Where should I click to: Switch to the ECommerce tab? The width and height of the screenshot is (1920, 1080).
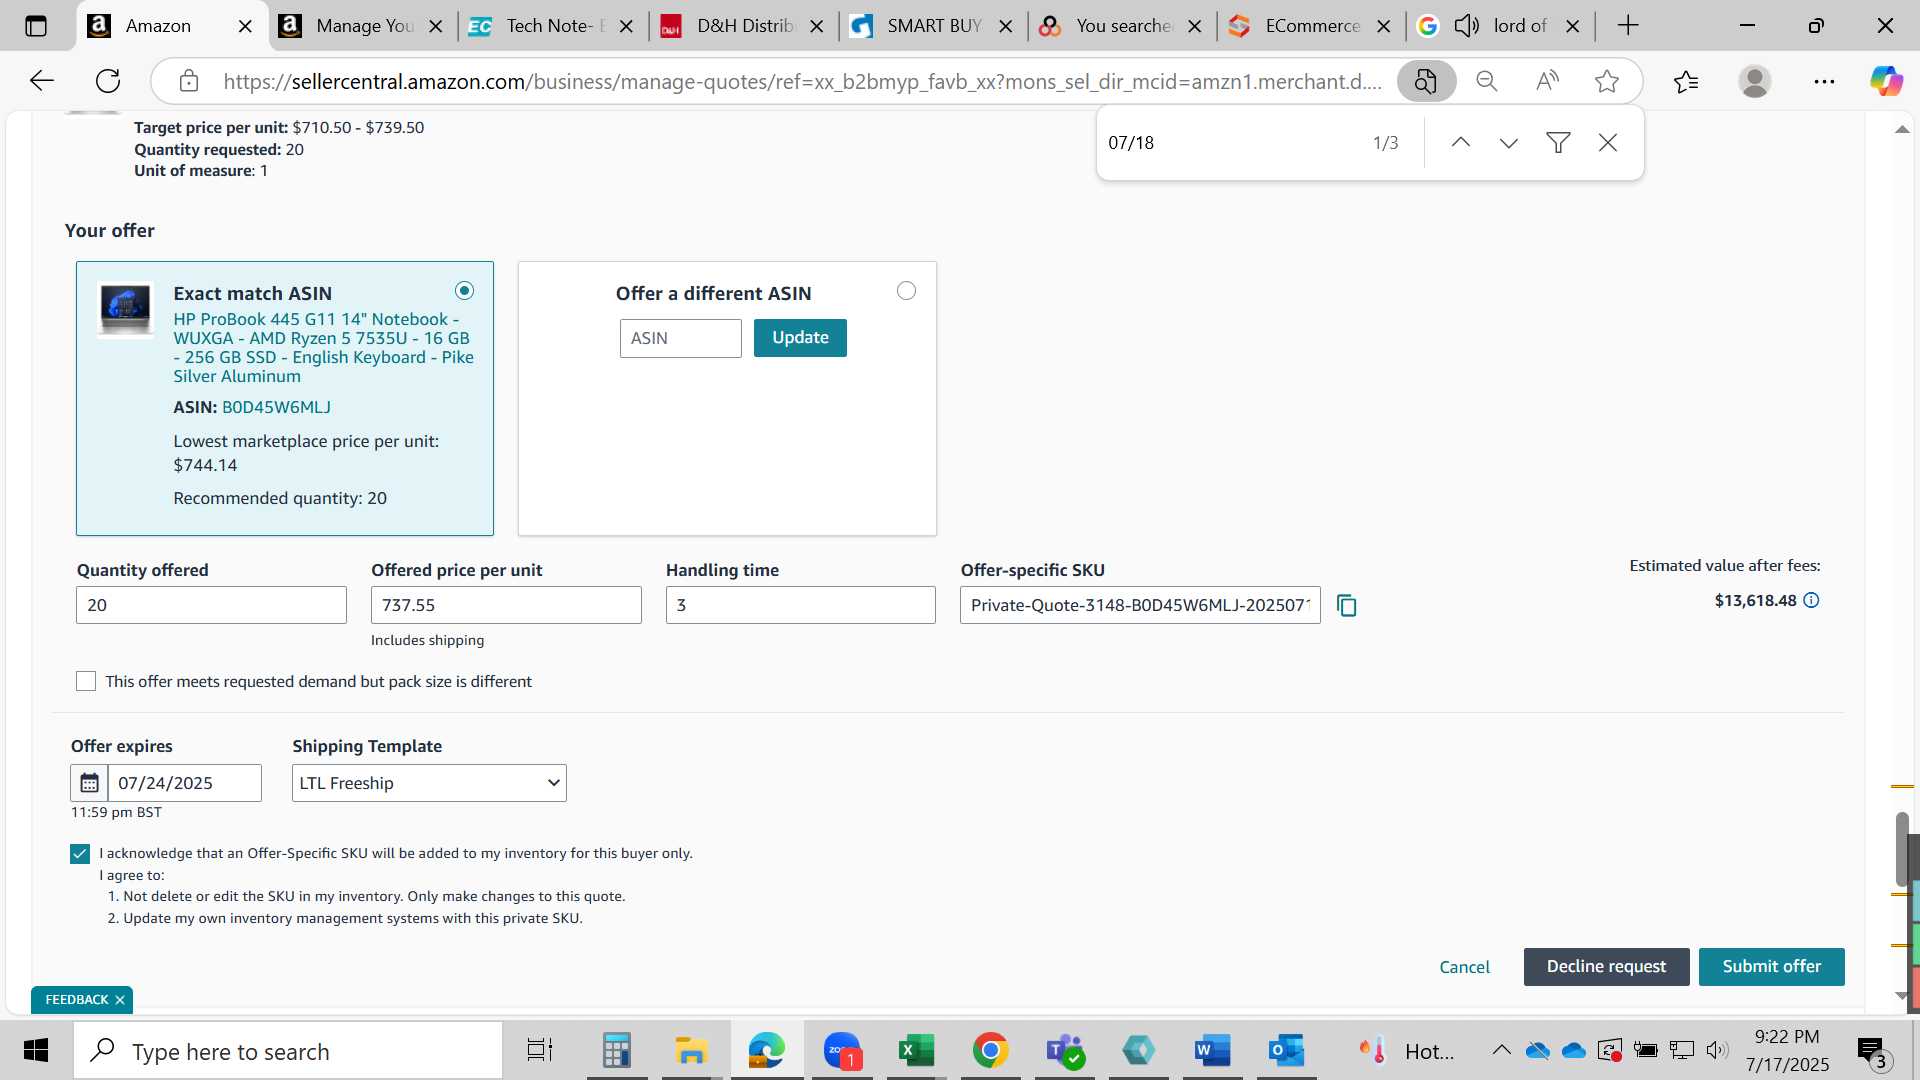tap(1312, 26)
